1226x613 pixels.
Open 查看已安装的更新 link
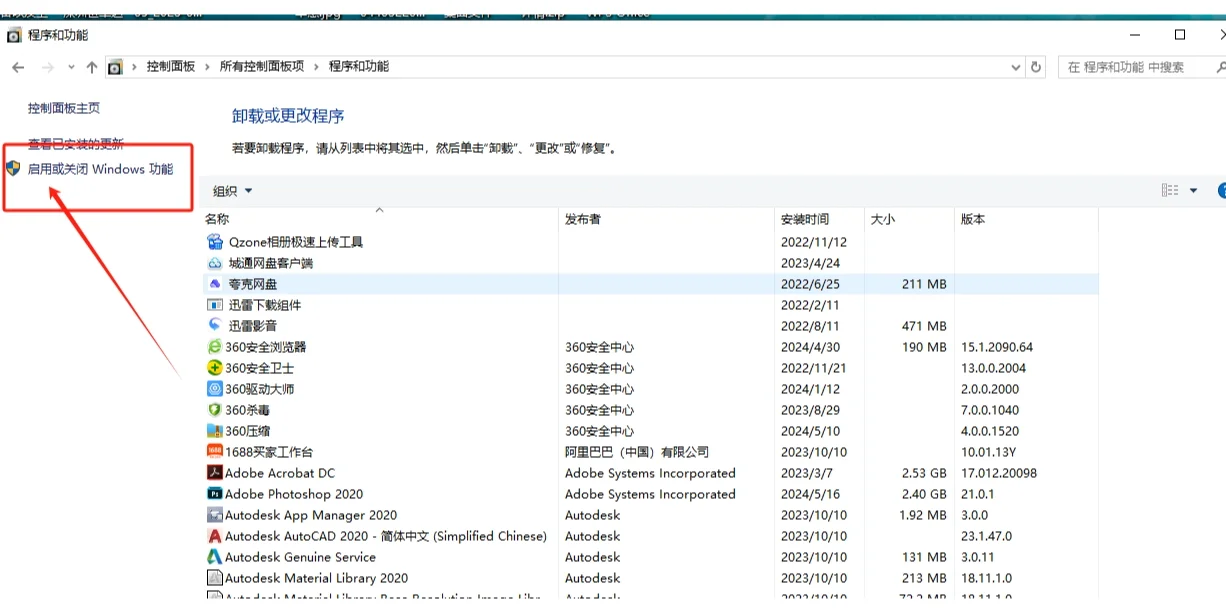coord(76,145)
